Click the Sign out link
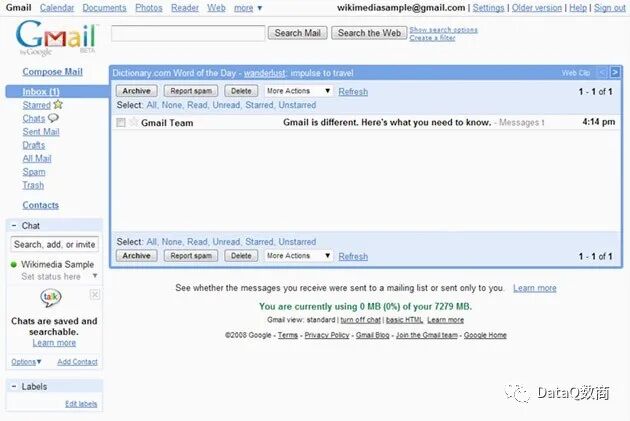 (x=610, y=8)
